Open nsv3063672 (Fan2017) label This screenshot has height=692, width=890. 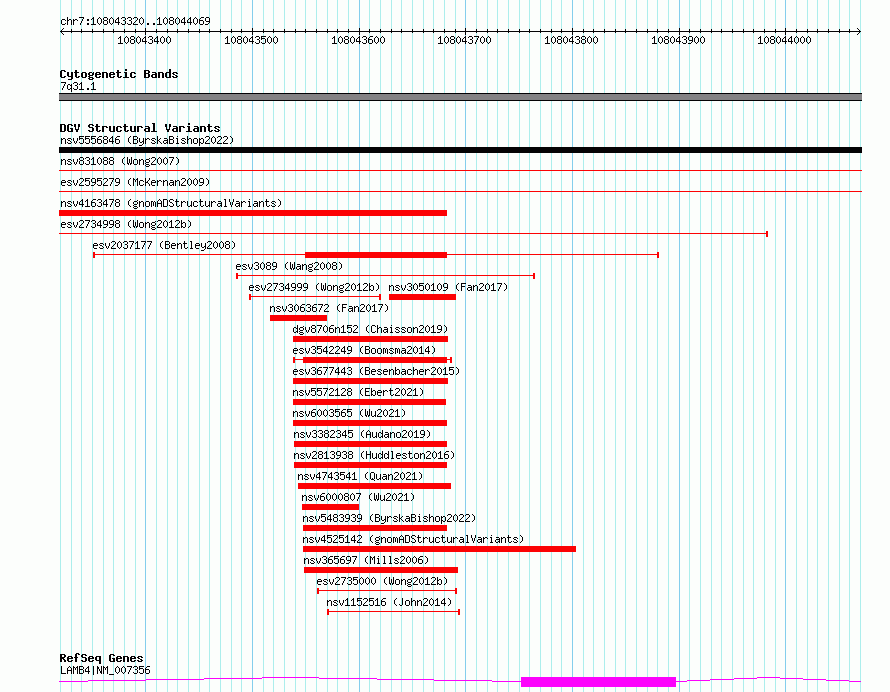pyautogui.click(x=329, y=308)
